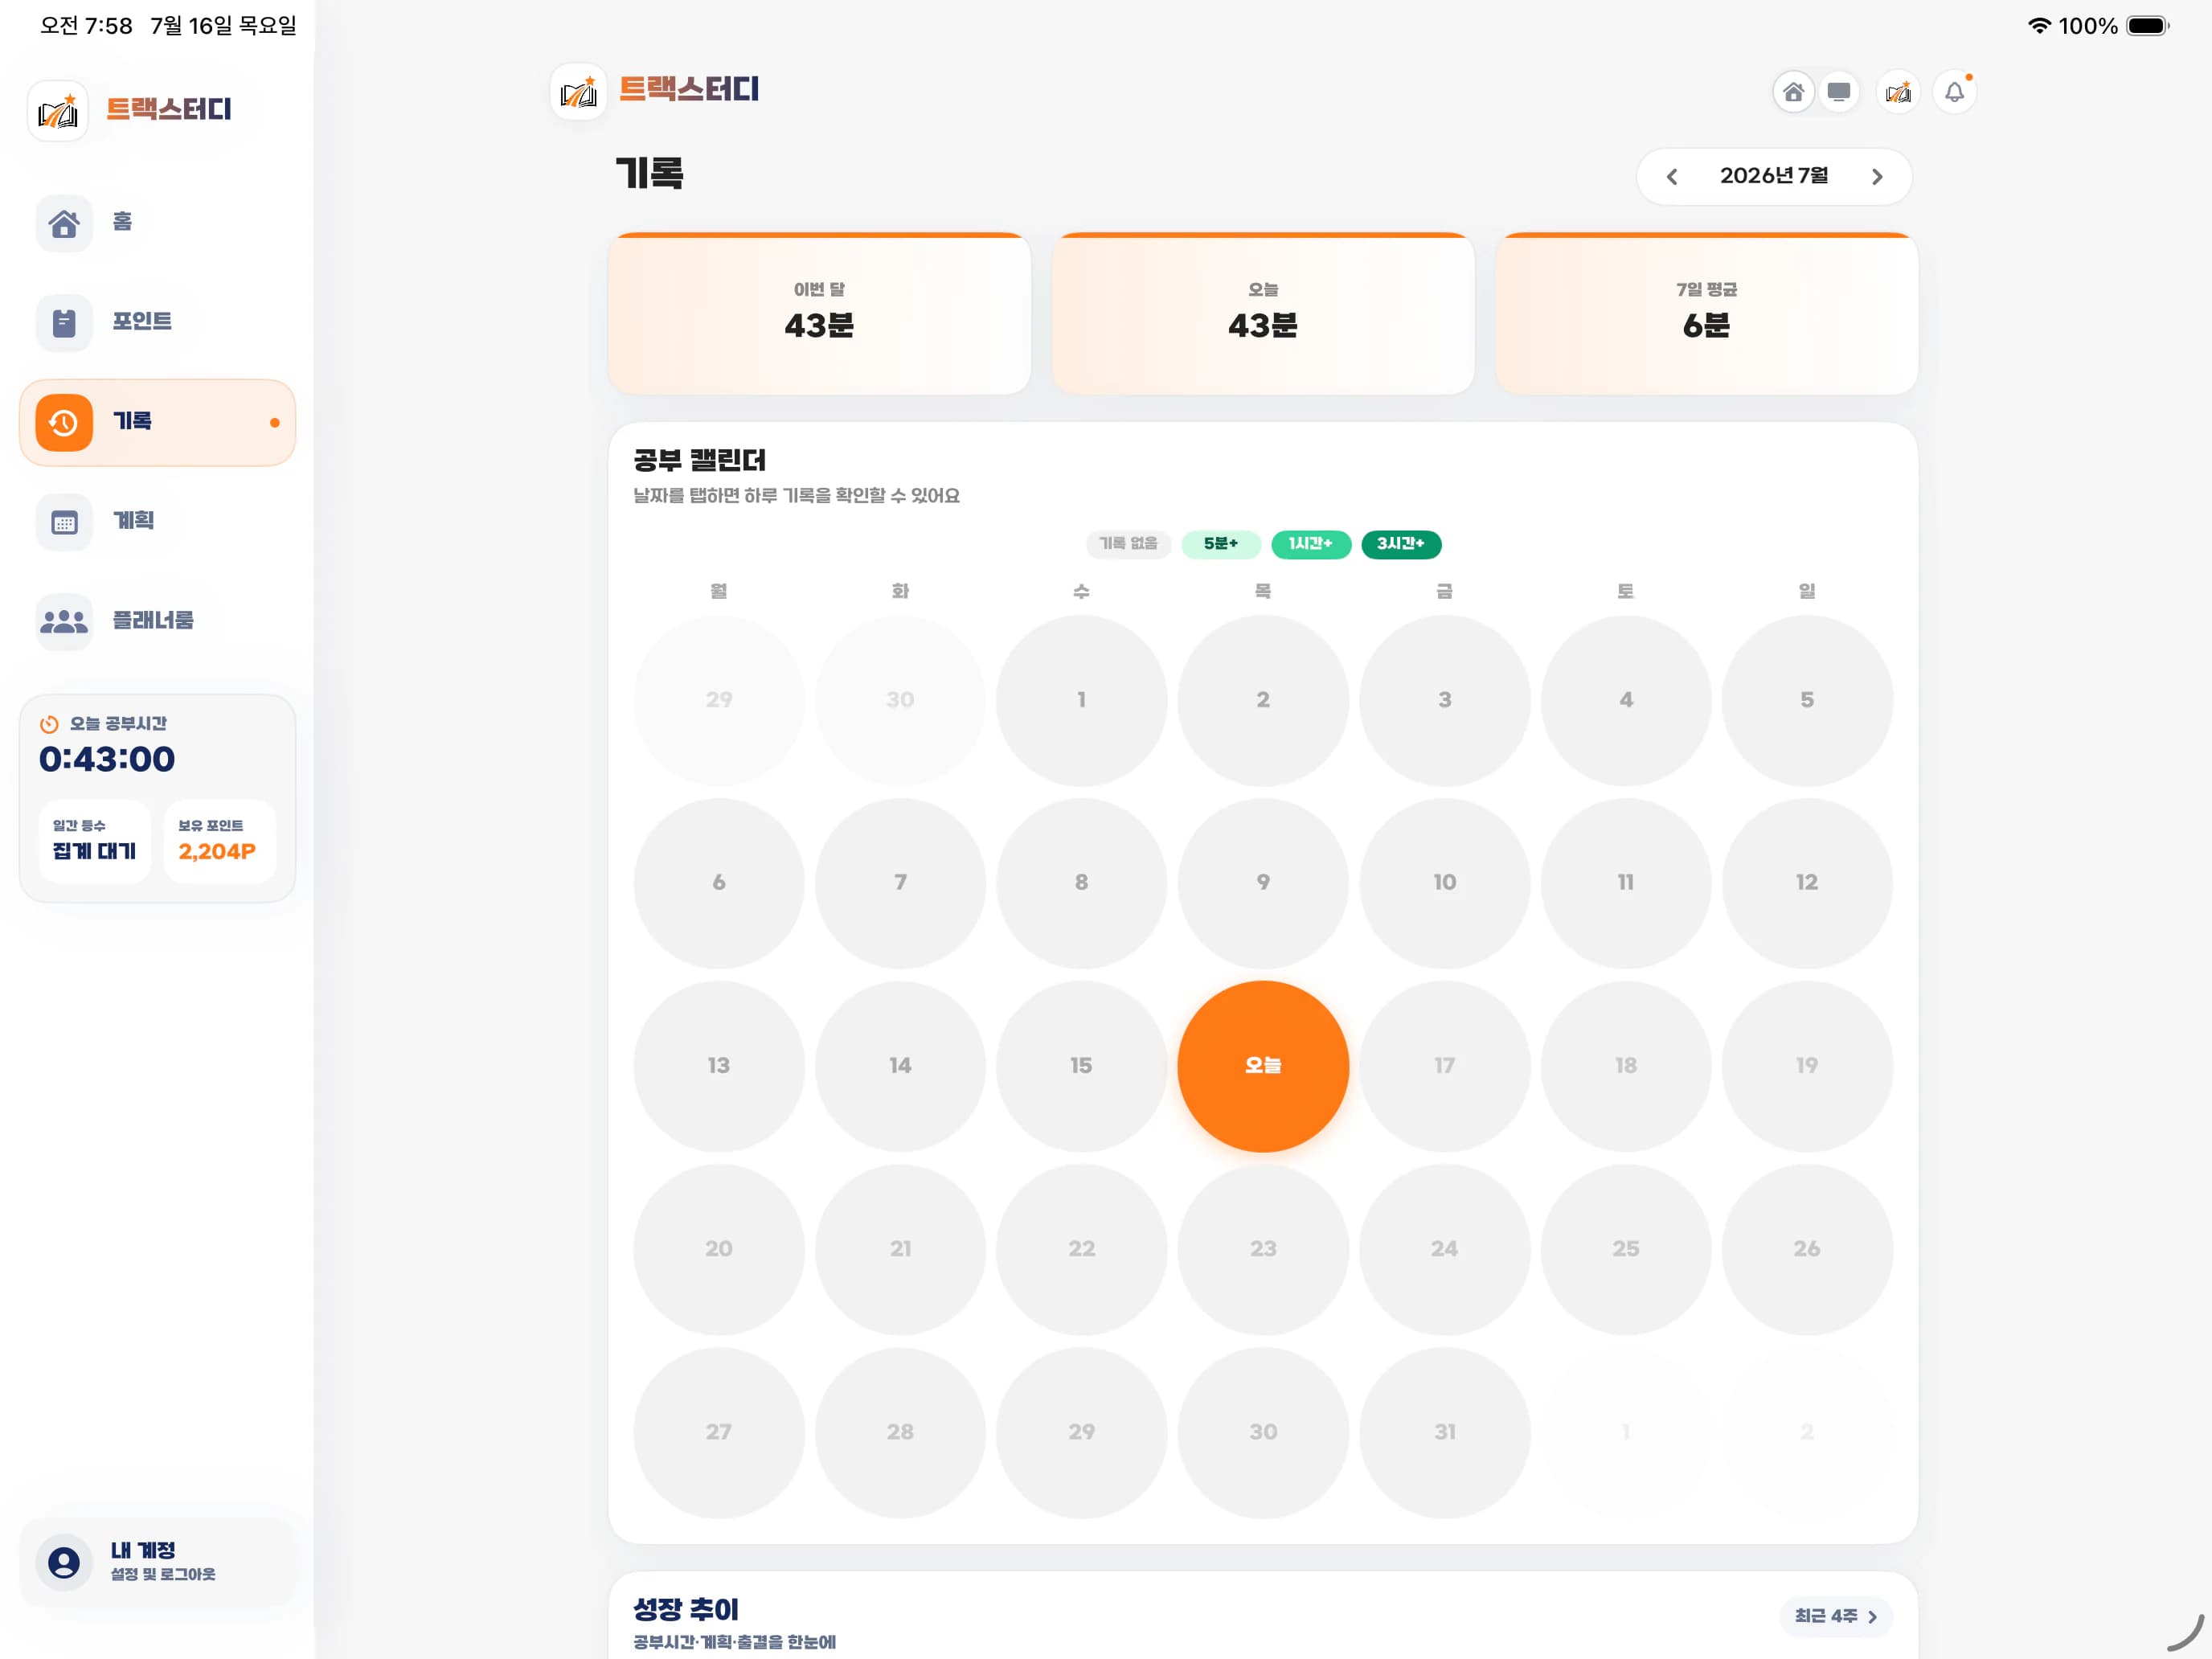Open the 플래너룸 people icon
Viewport: 2212px width, 1659px height.
(64, 622)
